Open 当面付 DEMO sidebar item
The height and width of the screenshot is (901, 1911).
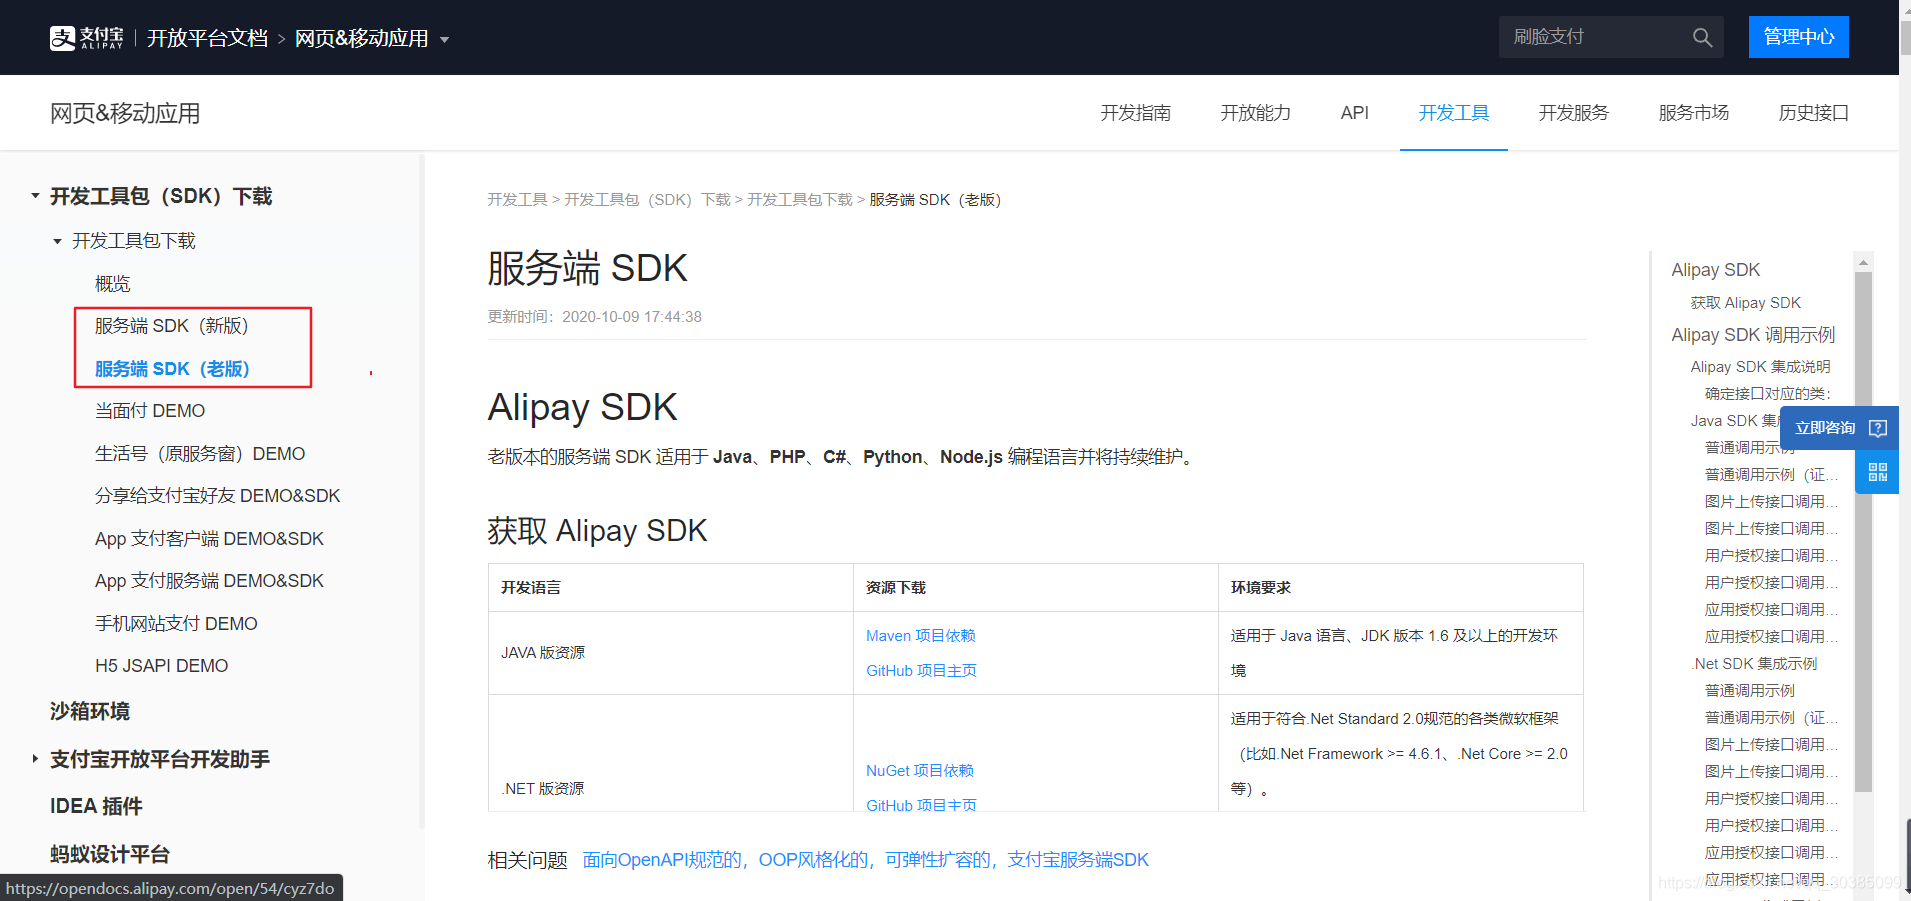(149, 411)
